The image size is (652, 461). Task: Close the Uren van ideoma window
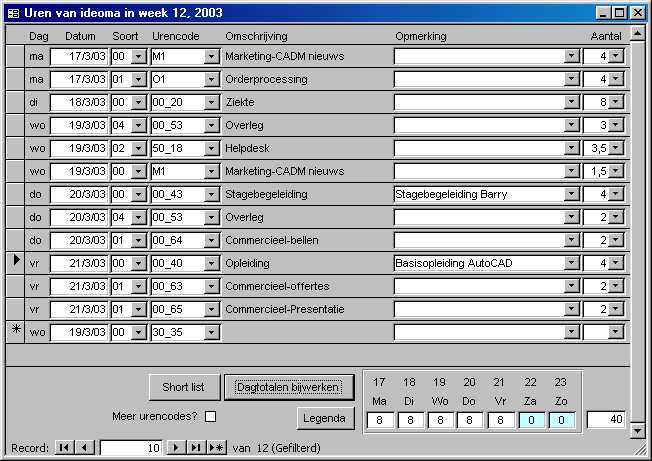pos(637,13)
